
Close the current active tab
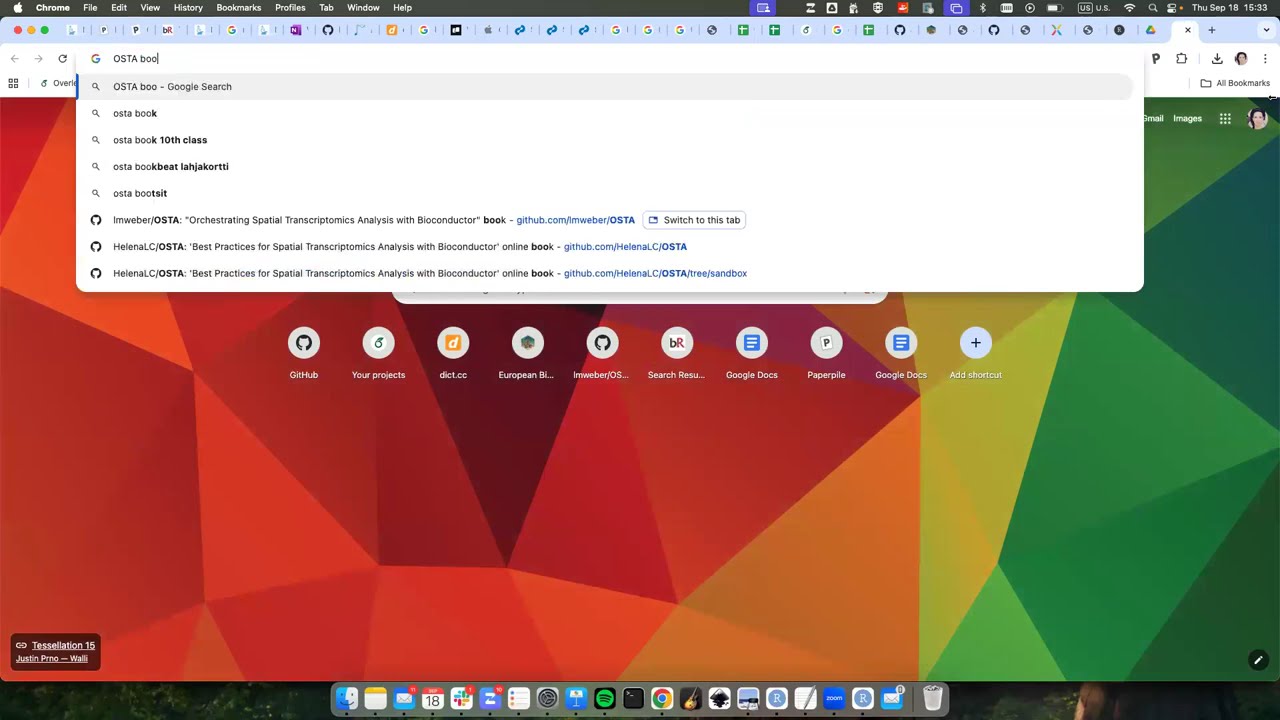(x=1187, y=30)
